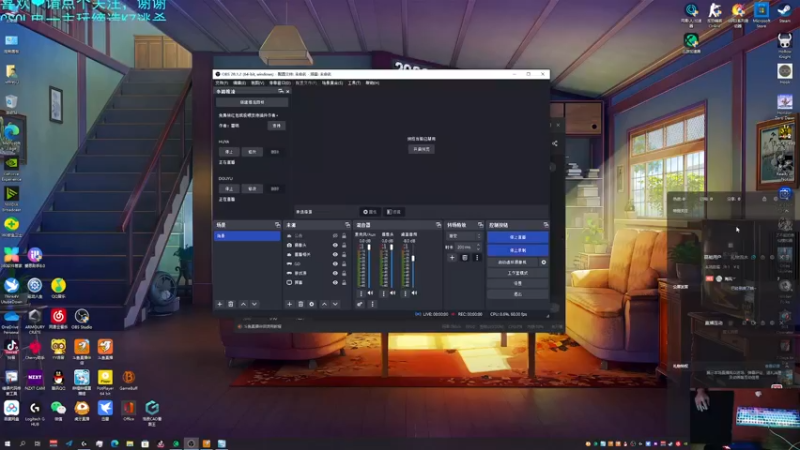The image size is (800, 450).
Task: Open WeChat desktop shortcut
Action: [58, 411]
